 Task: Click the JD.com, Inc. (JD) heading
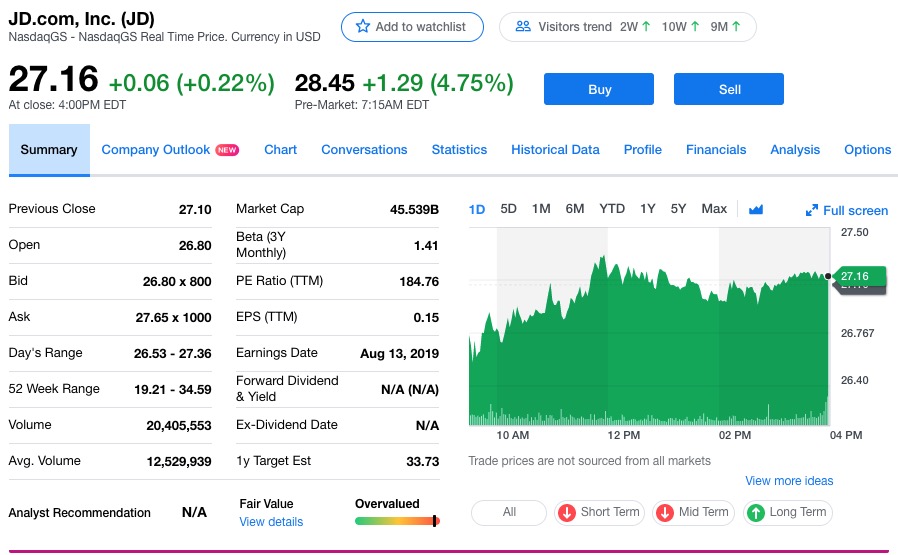tap(81, 18)
